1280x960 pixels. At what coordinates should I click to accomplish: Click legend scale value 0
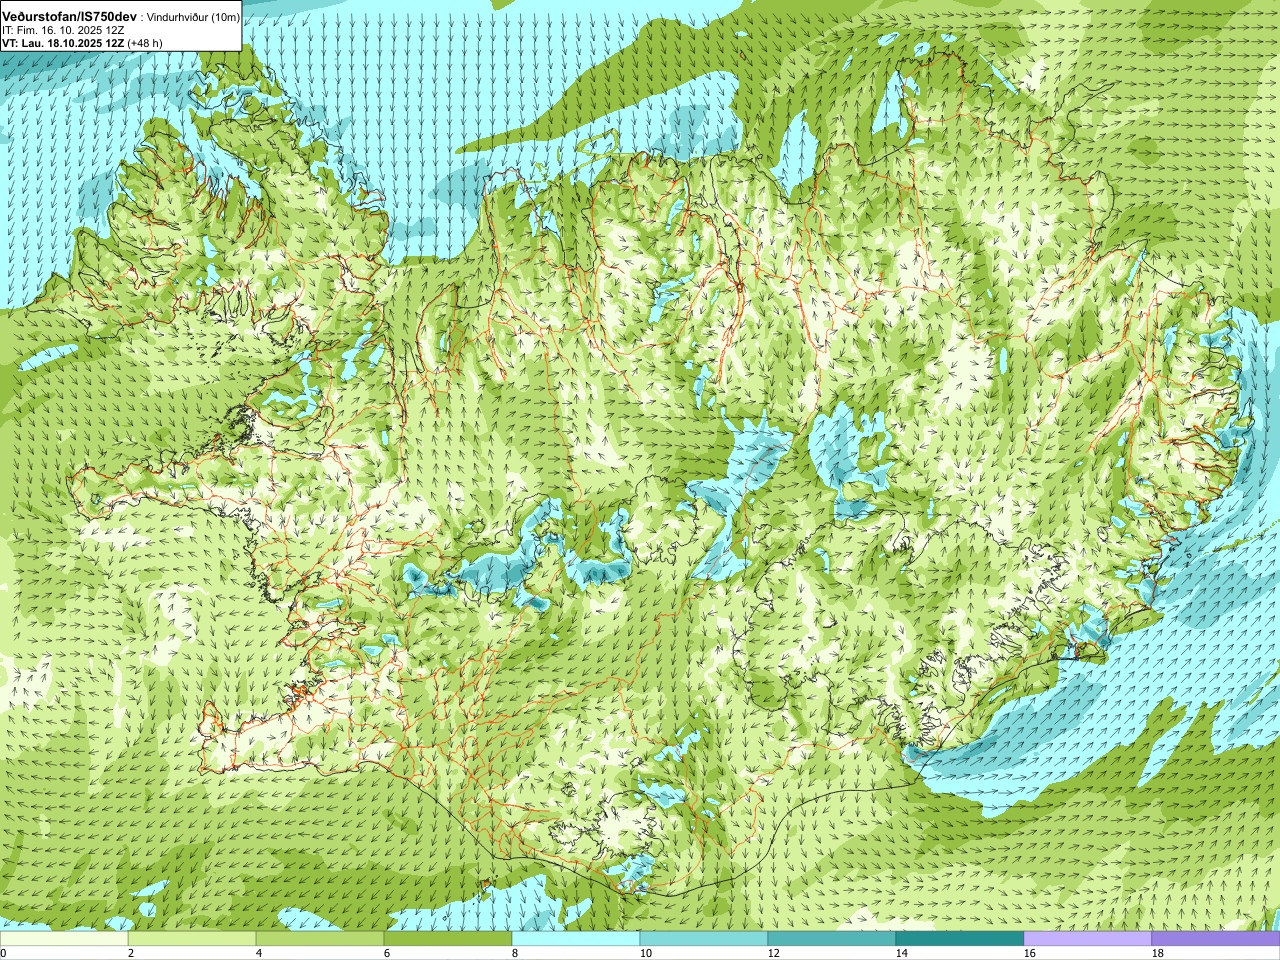coord(3,953)
